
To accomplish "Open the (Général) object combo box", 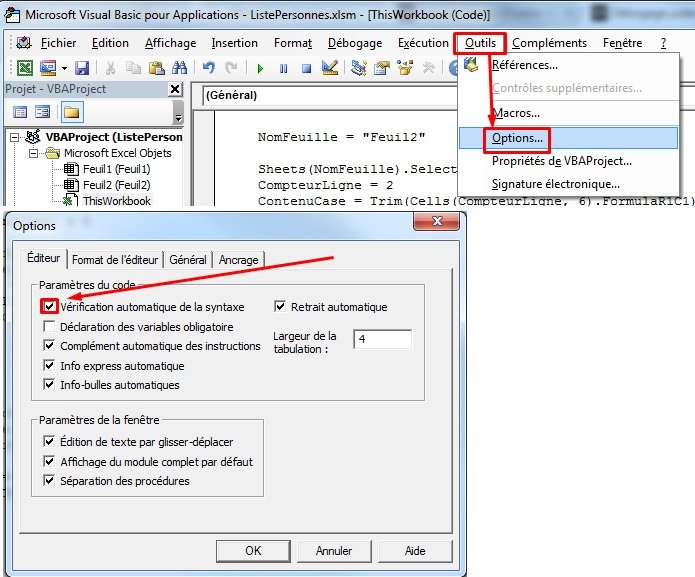I will point(330,95).
